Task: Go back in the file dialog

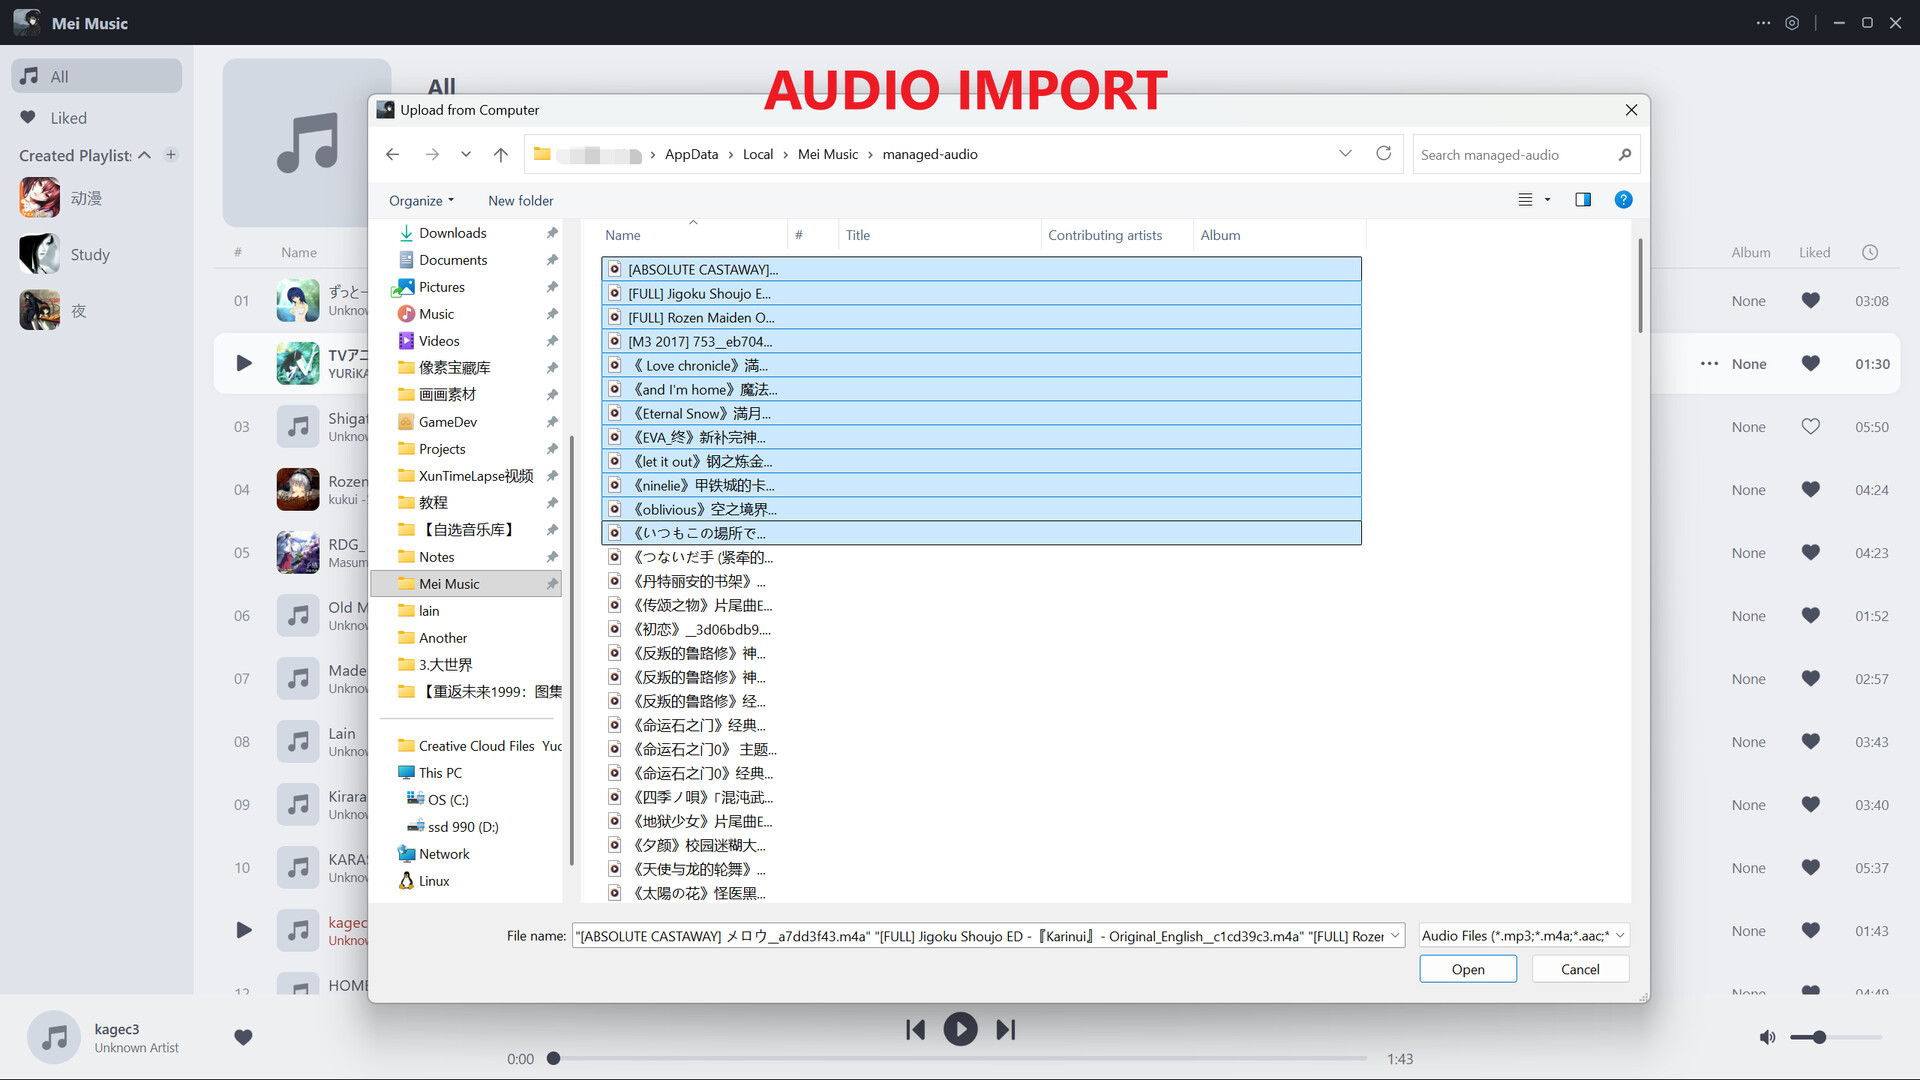Action: pyautogui.click(x=393, y=154)
